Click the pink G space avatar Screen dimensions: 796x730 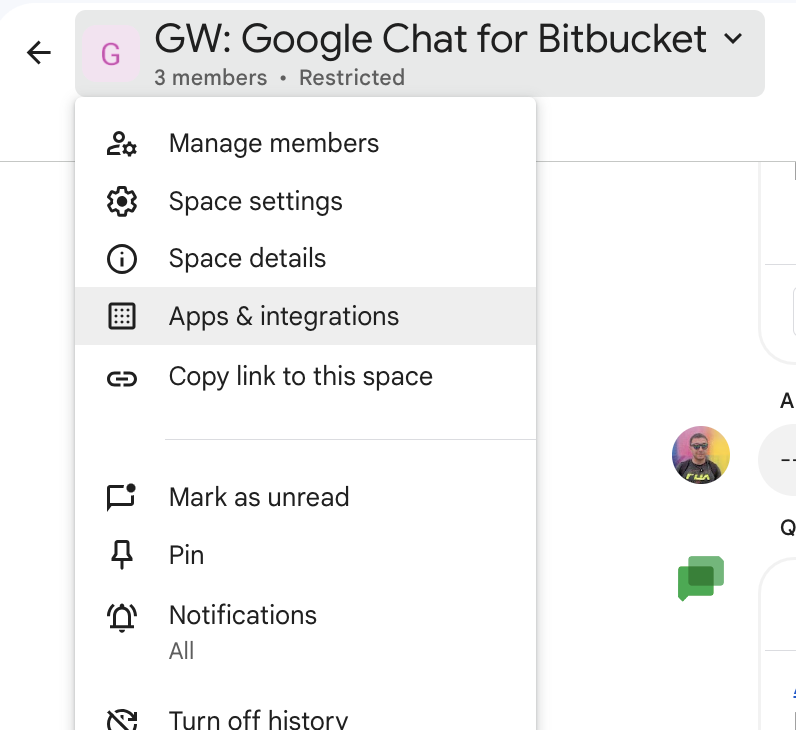111,54
